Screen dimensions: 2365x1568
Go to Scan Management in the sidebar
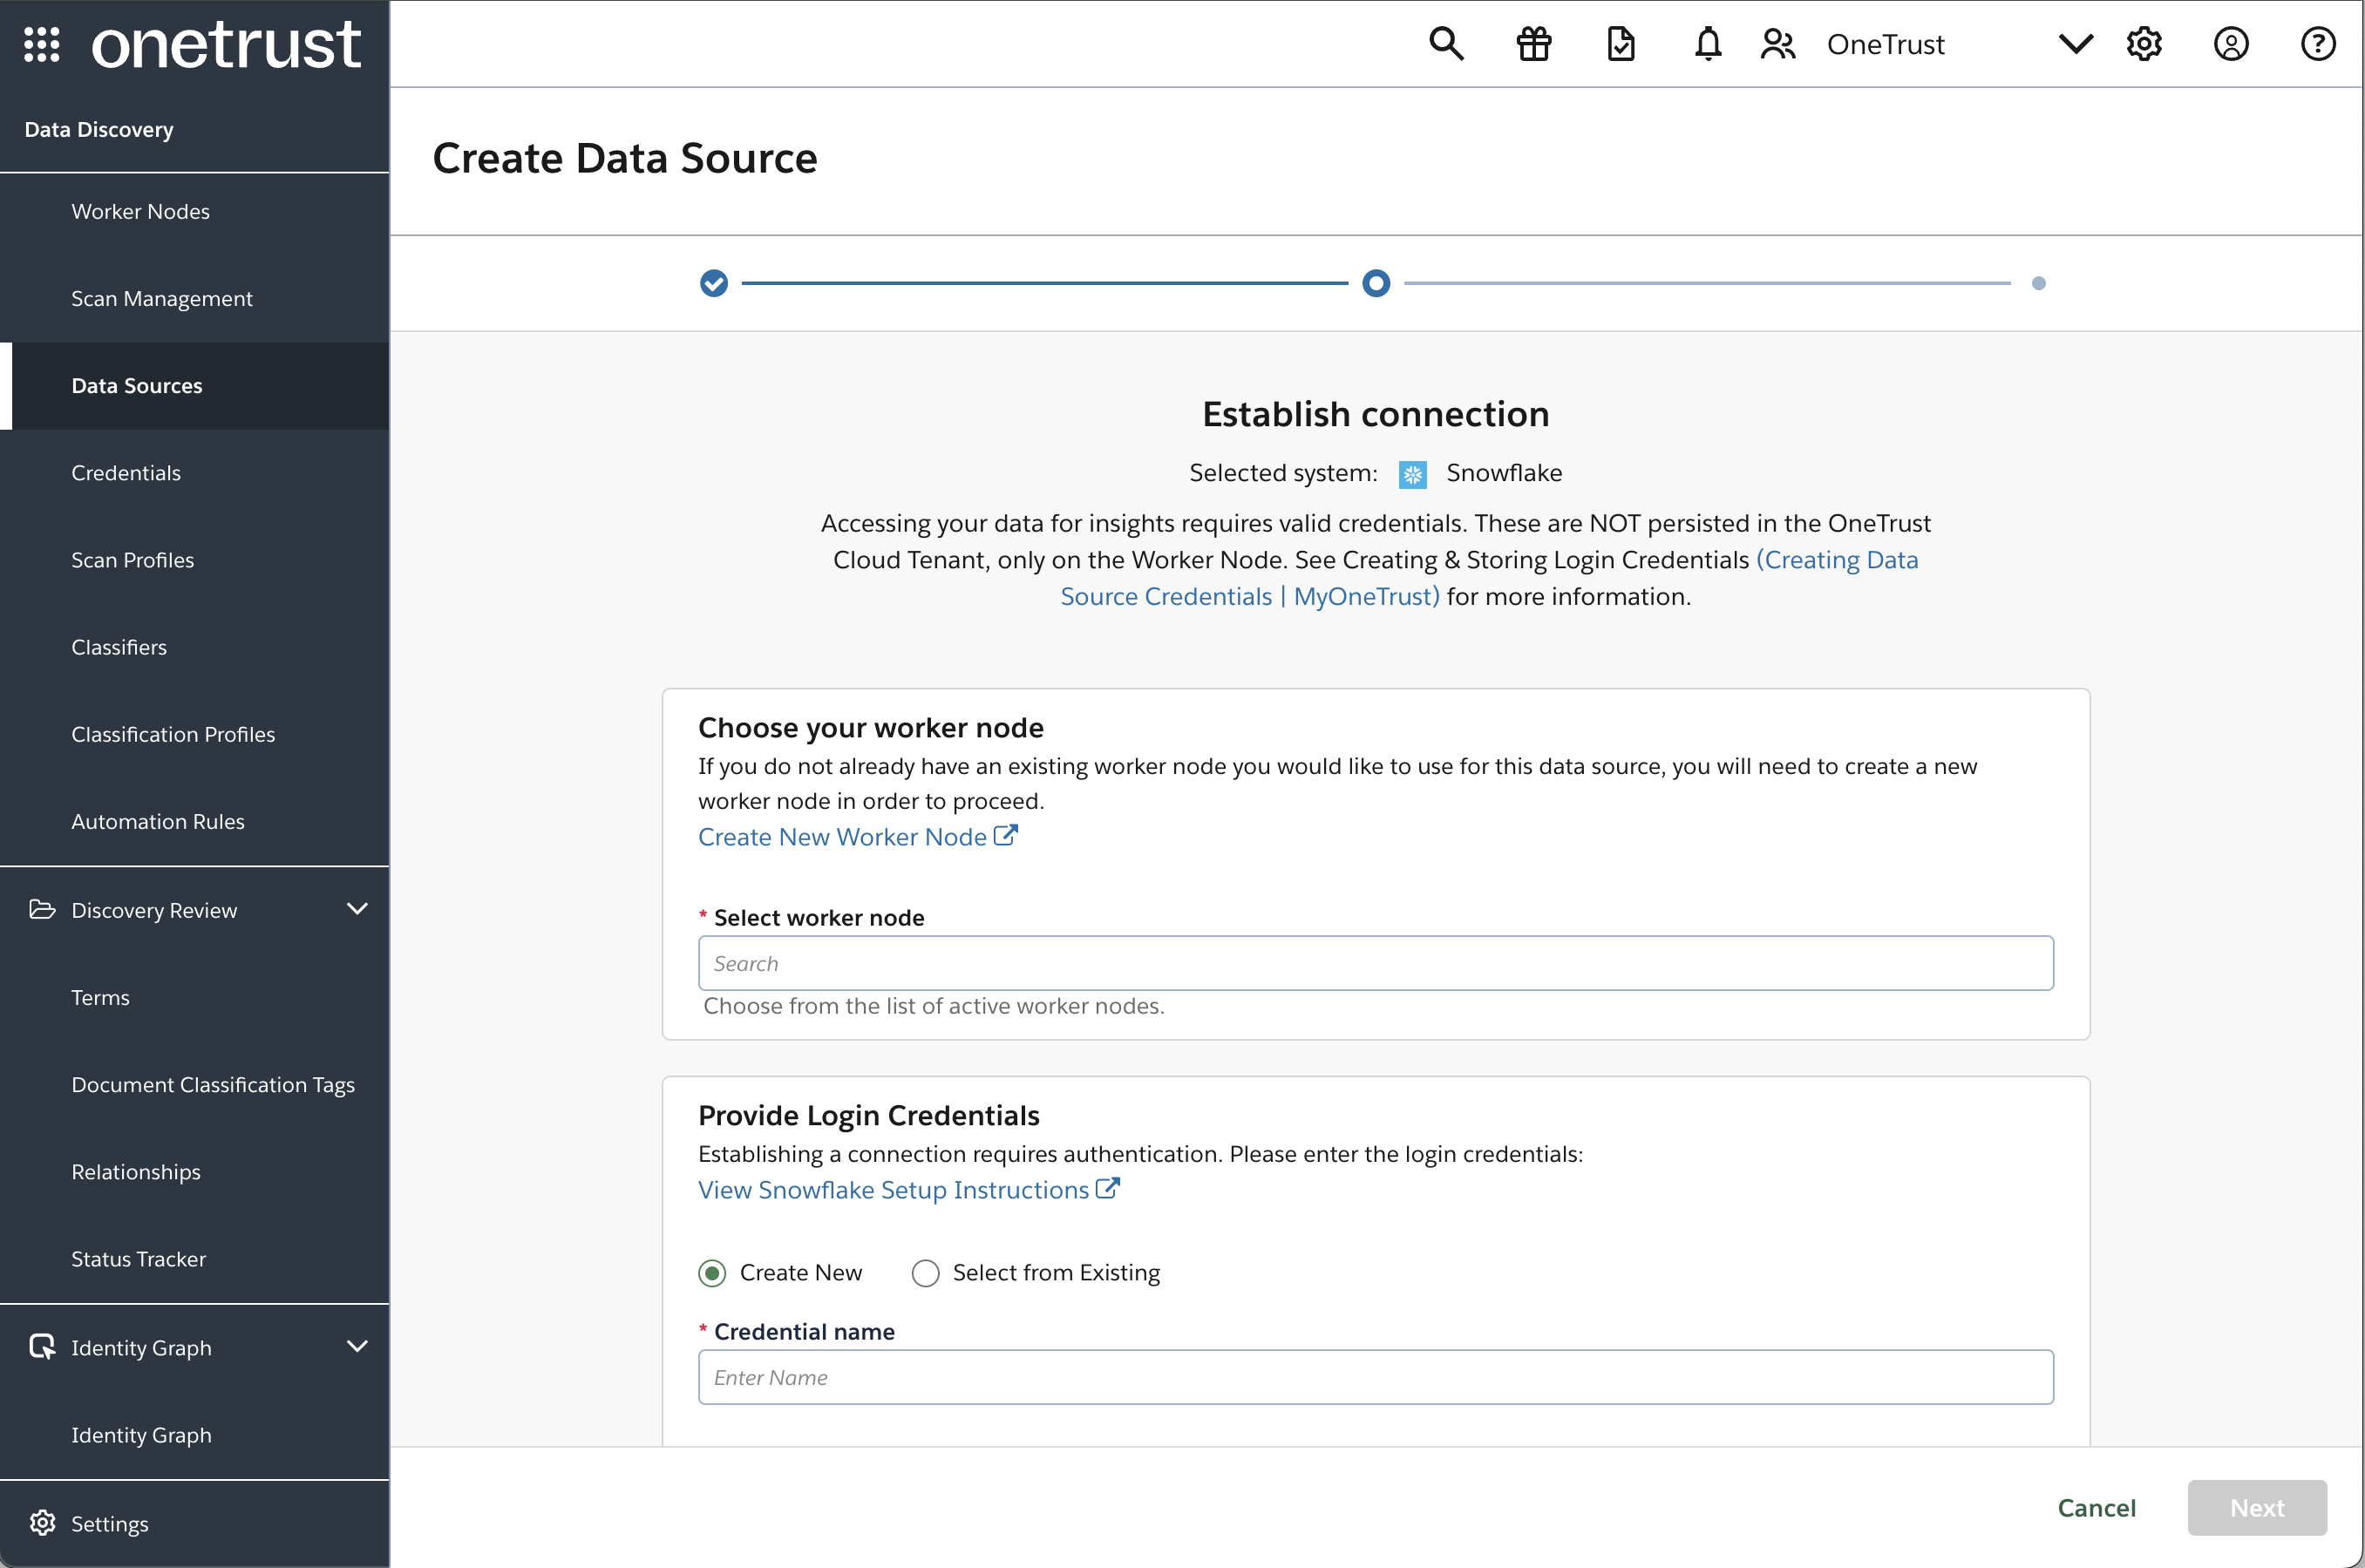pyautogui.click(x=162, y=298)
